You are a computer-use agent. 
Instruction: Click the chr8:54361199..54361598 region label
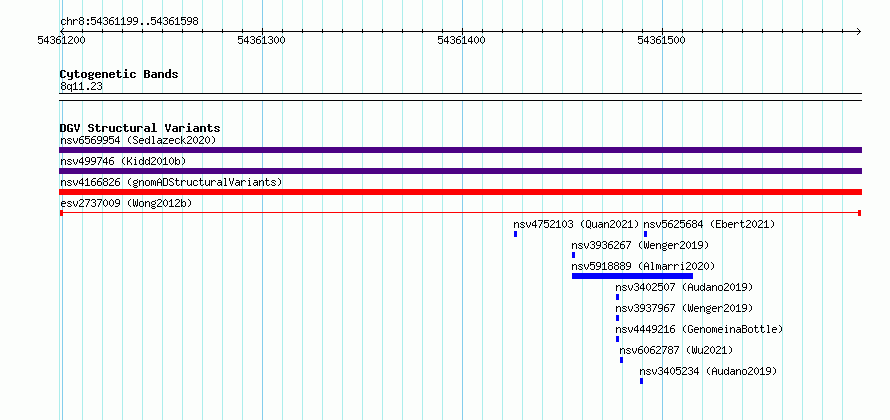129,22
